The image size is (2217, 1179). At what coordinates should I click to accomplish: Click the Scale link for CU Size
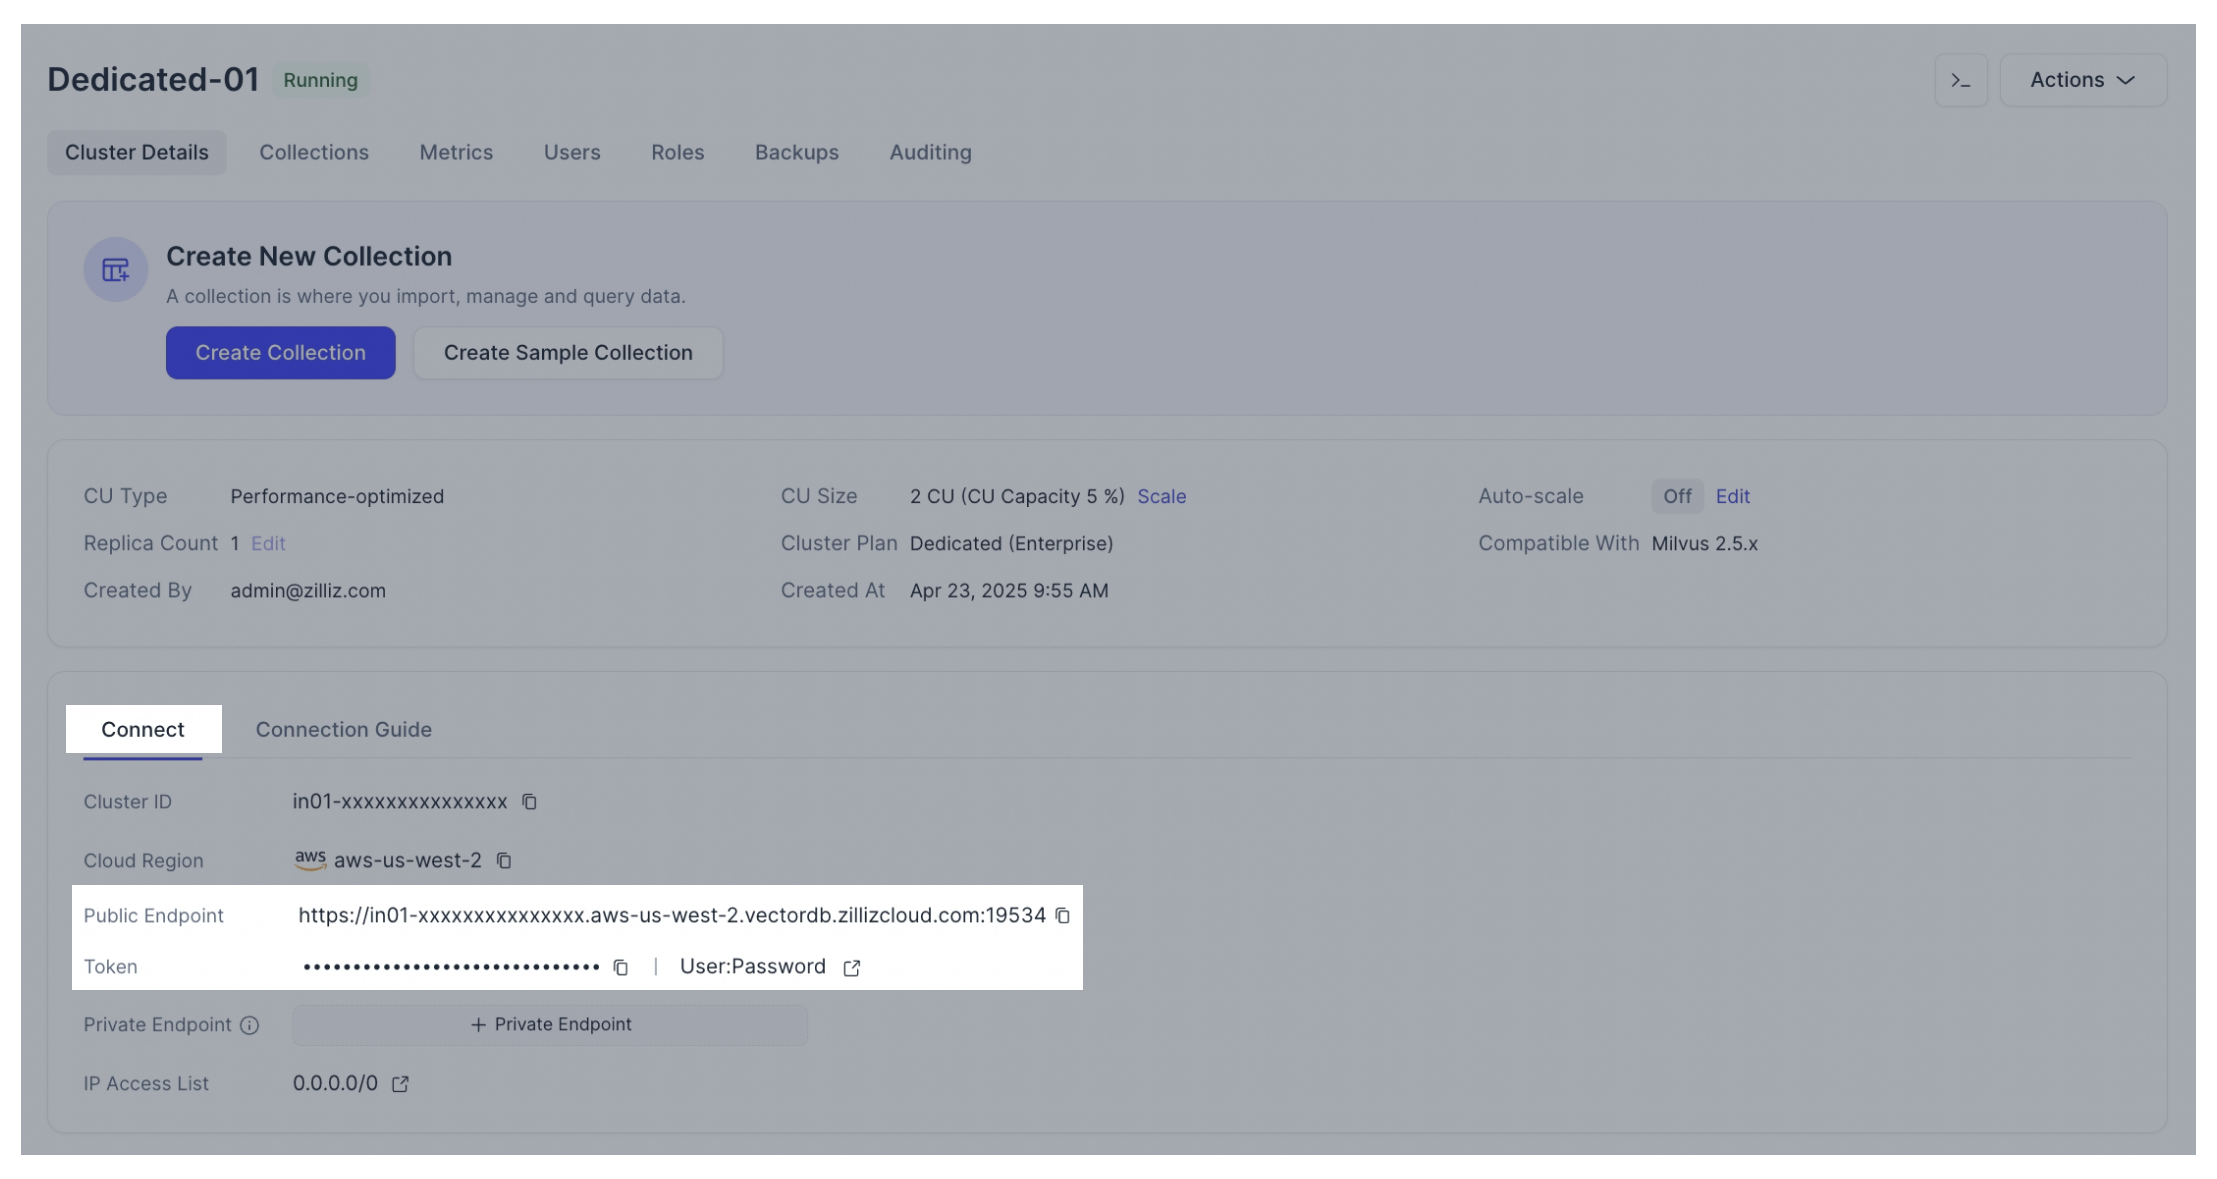1161,496
